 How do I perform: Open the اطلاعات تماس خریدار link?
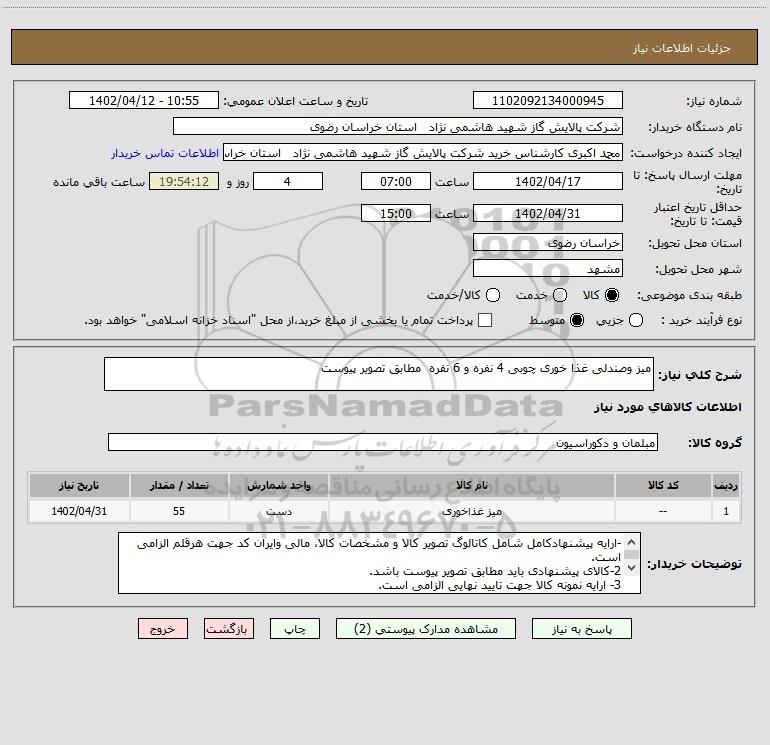click(x=165, y=153)
